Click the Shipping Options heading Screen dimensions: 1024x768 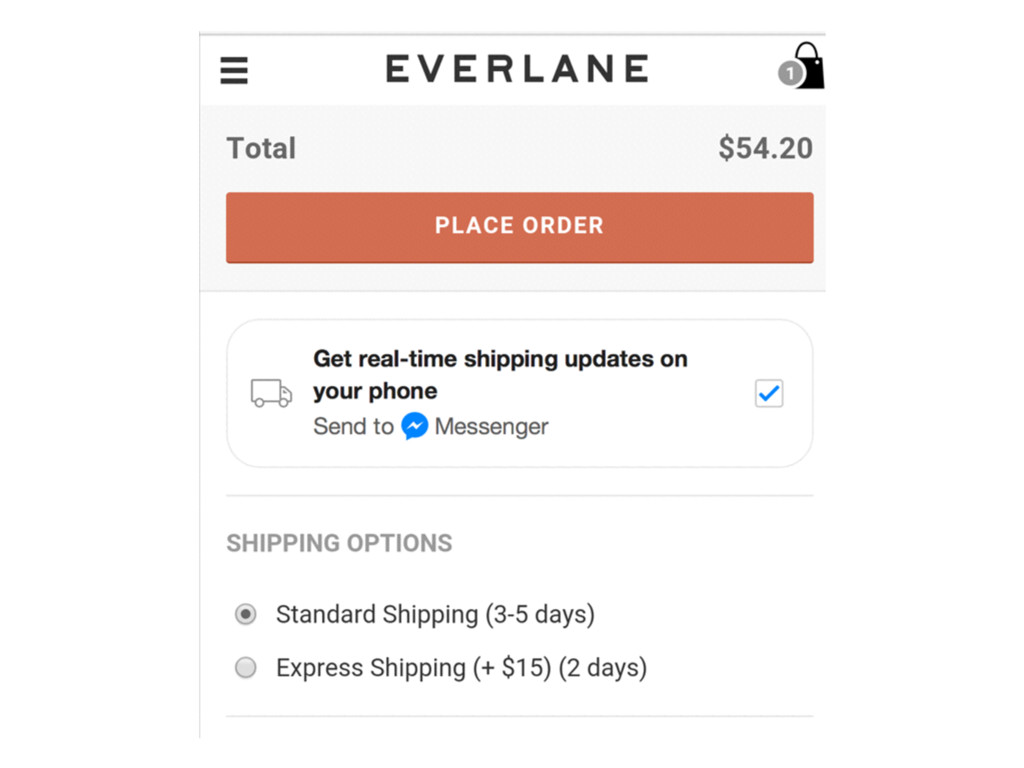coord(339,543)
